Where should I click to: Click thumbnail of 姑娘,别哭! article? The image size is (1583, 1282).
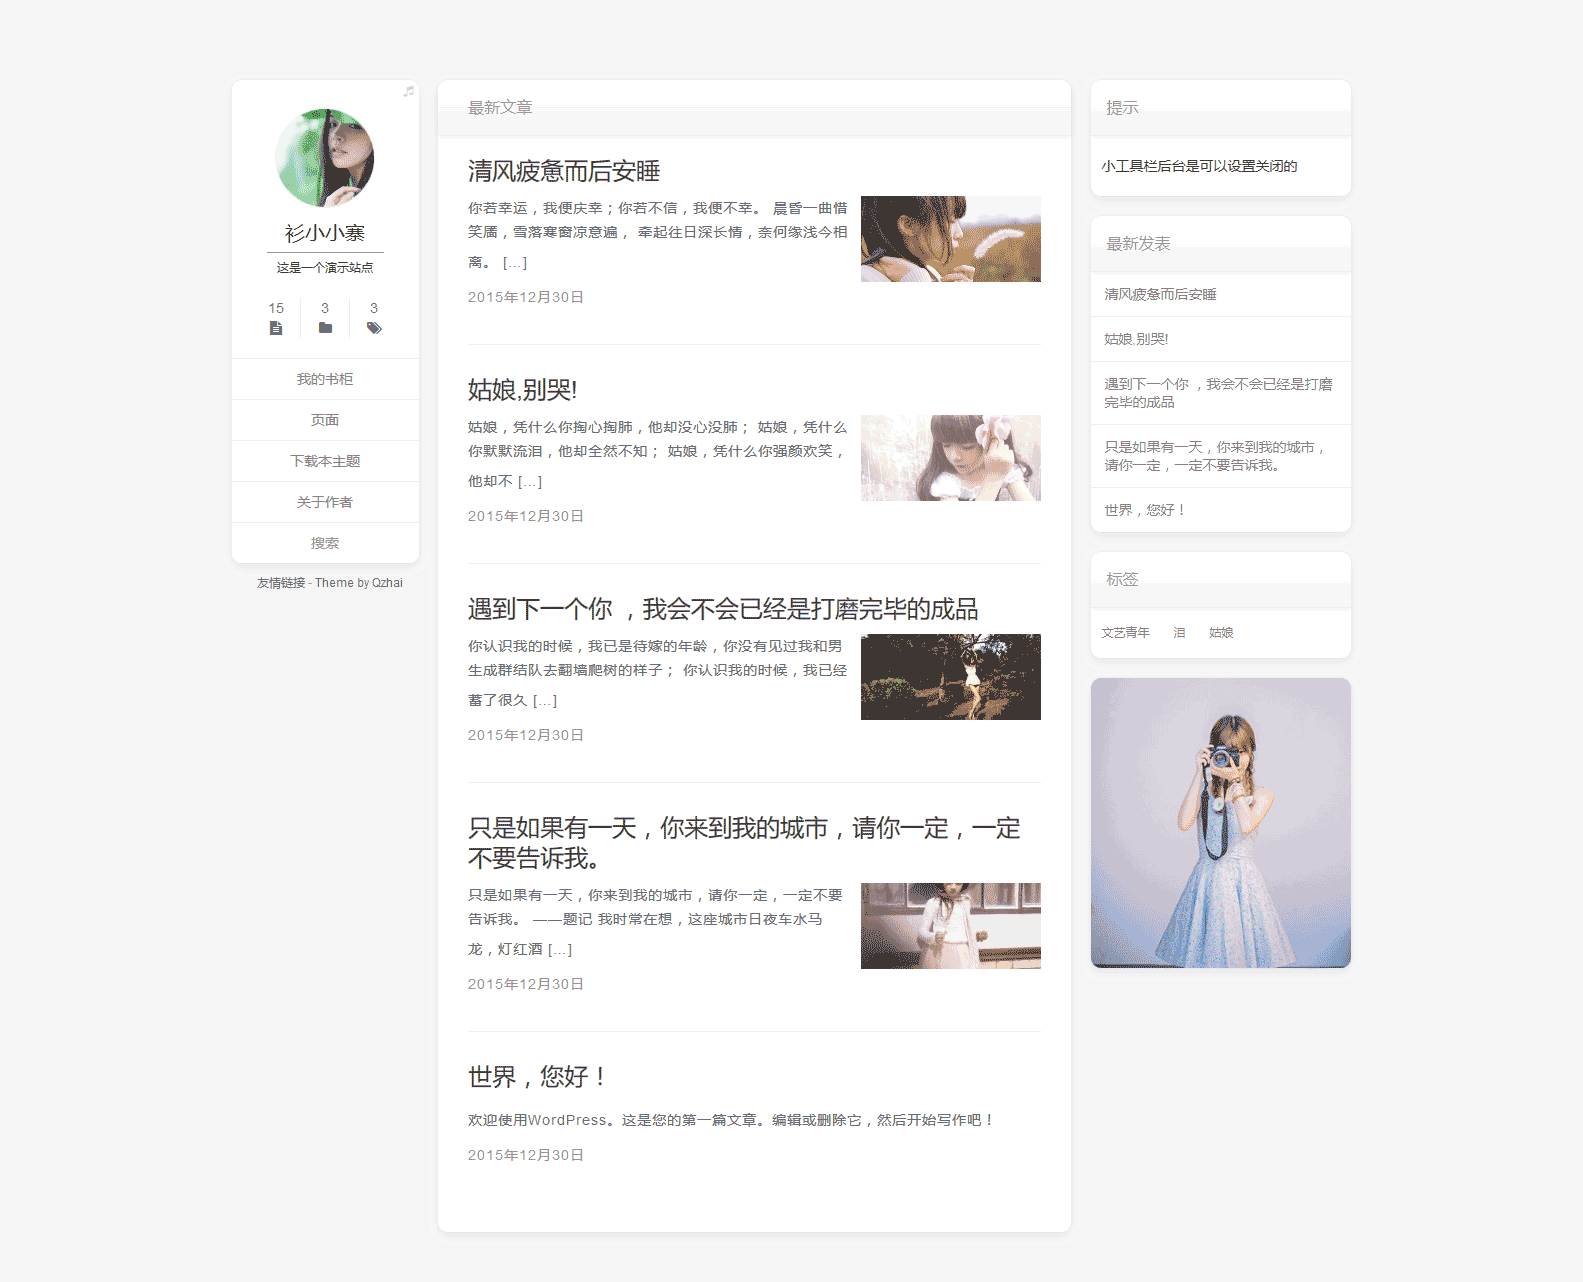pyautogui.click(x=950, y=458)
